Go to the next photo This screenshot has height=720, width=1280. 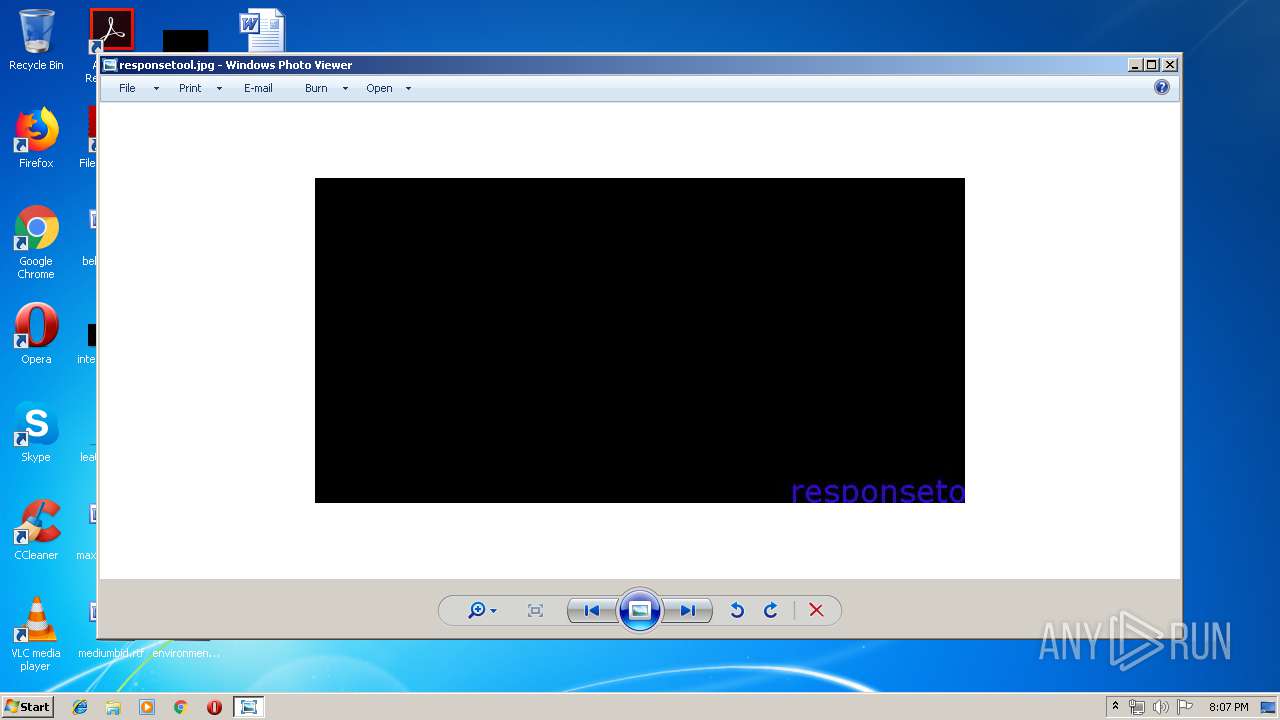click(688, 610)
